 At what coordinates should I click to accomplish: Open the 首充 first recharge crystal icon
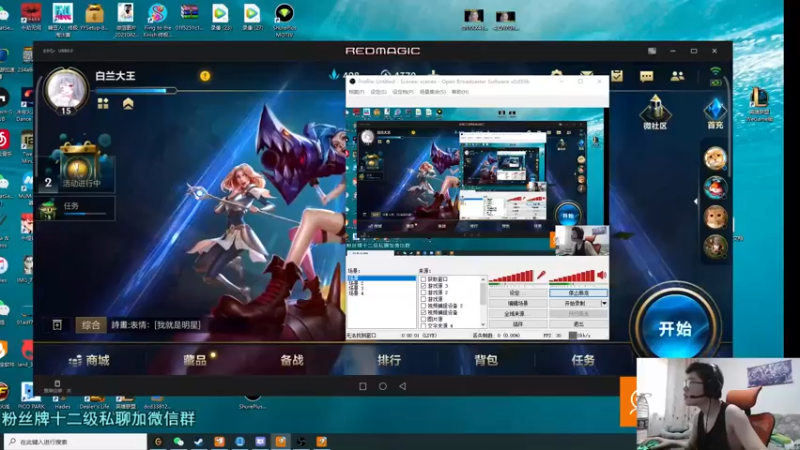point(715,113)
